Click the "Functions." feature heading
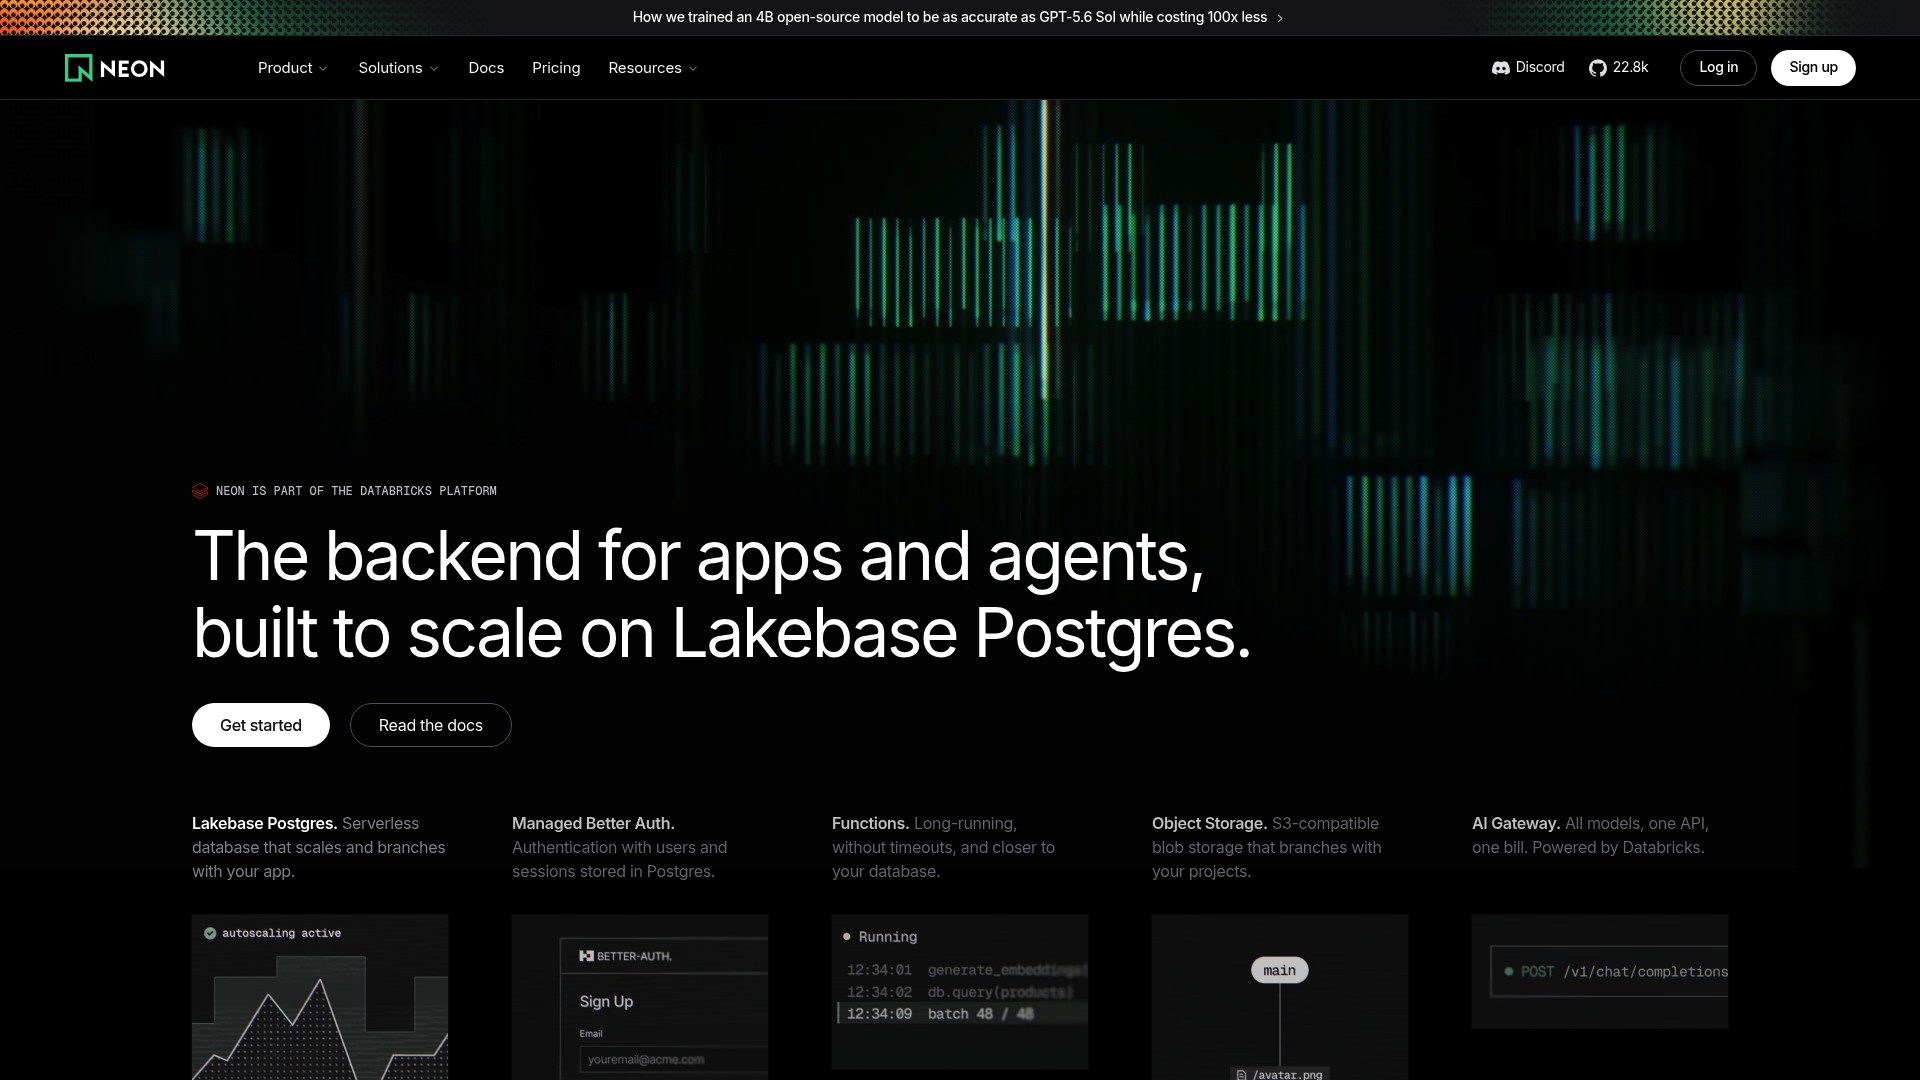The height and width of the screenshot is (1080, 1920). (x=870, y=824)
